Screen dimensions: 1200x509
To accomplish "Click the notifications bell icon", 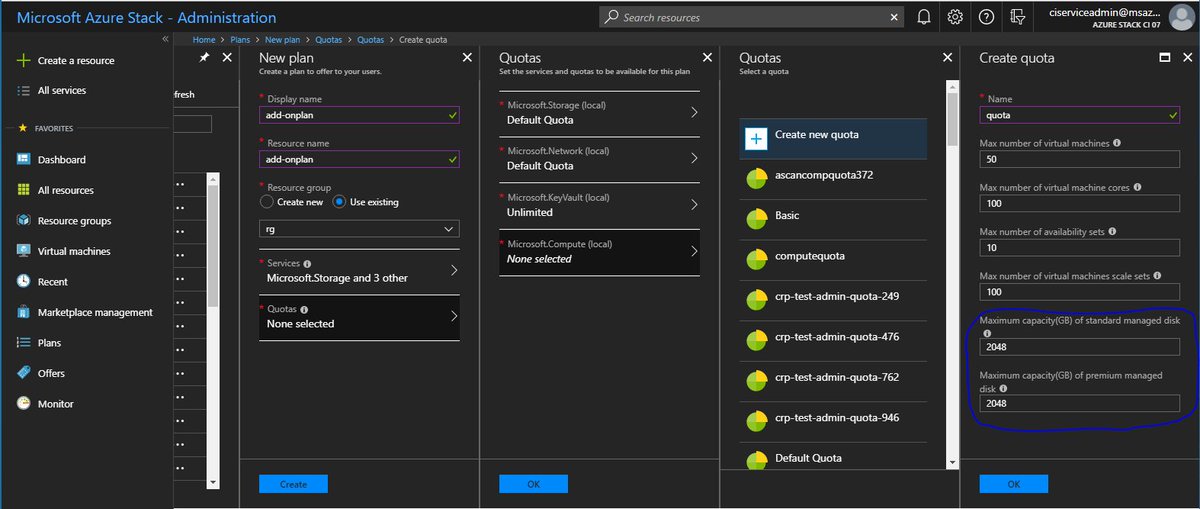I will (924, 17).
